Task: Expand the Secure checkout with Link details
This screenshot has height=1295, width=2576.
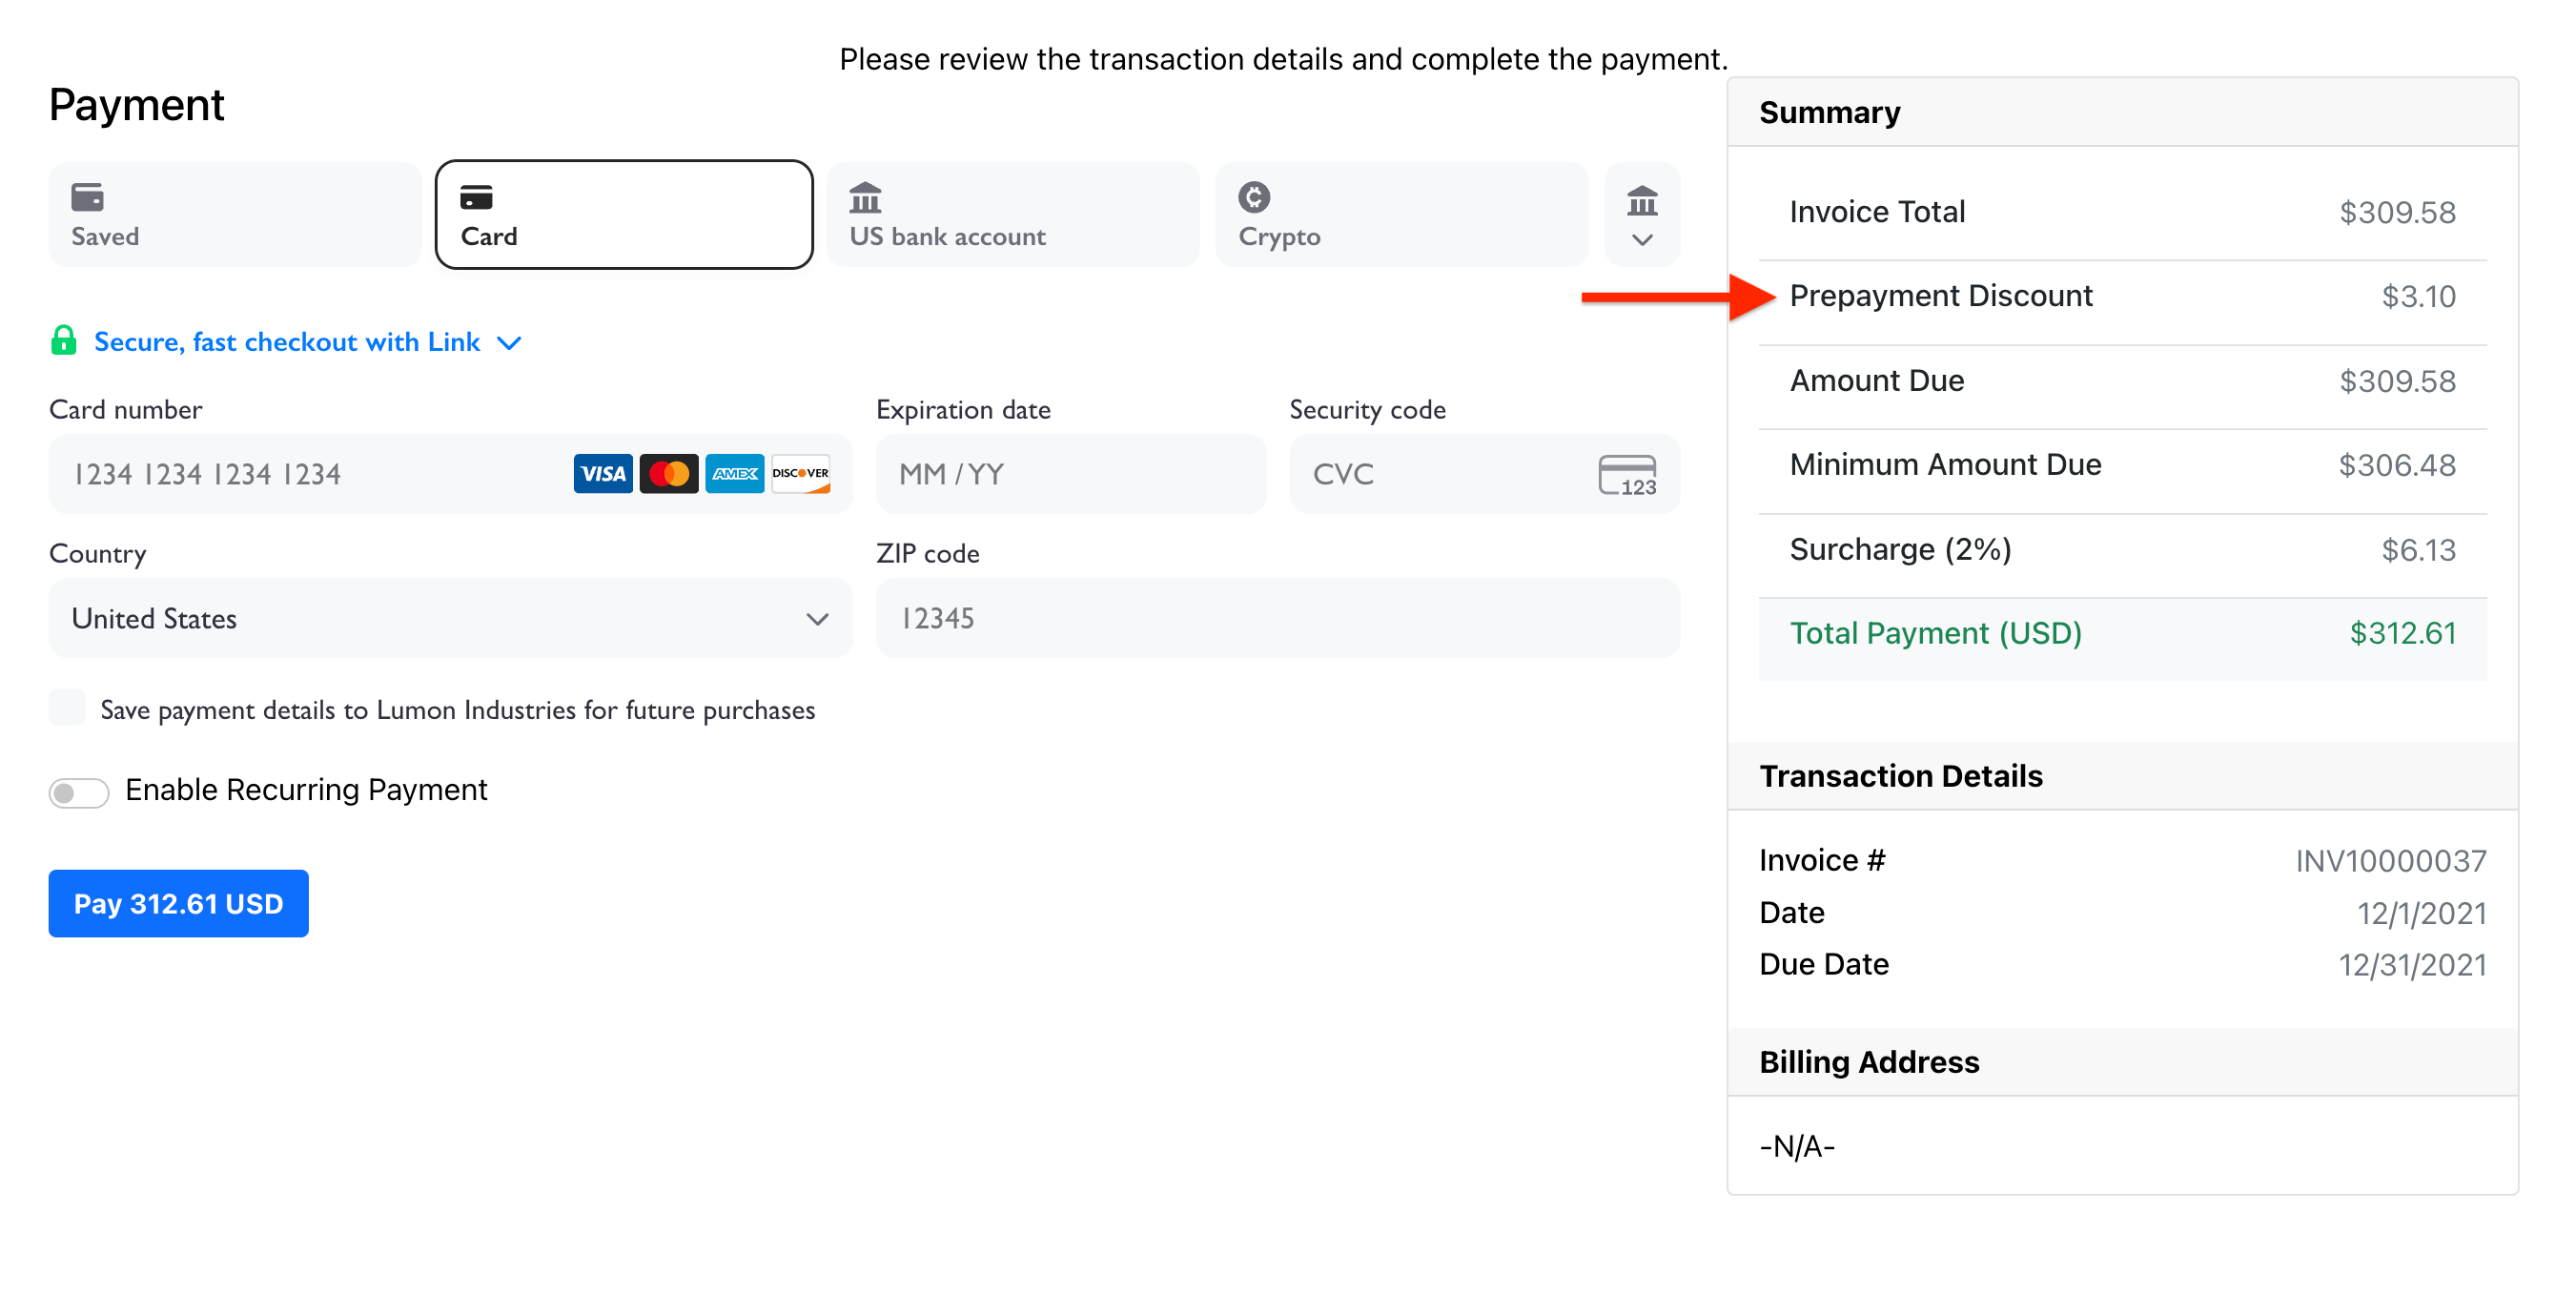Action: (508, 342)
